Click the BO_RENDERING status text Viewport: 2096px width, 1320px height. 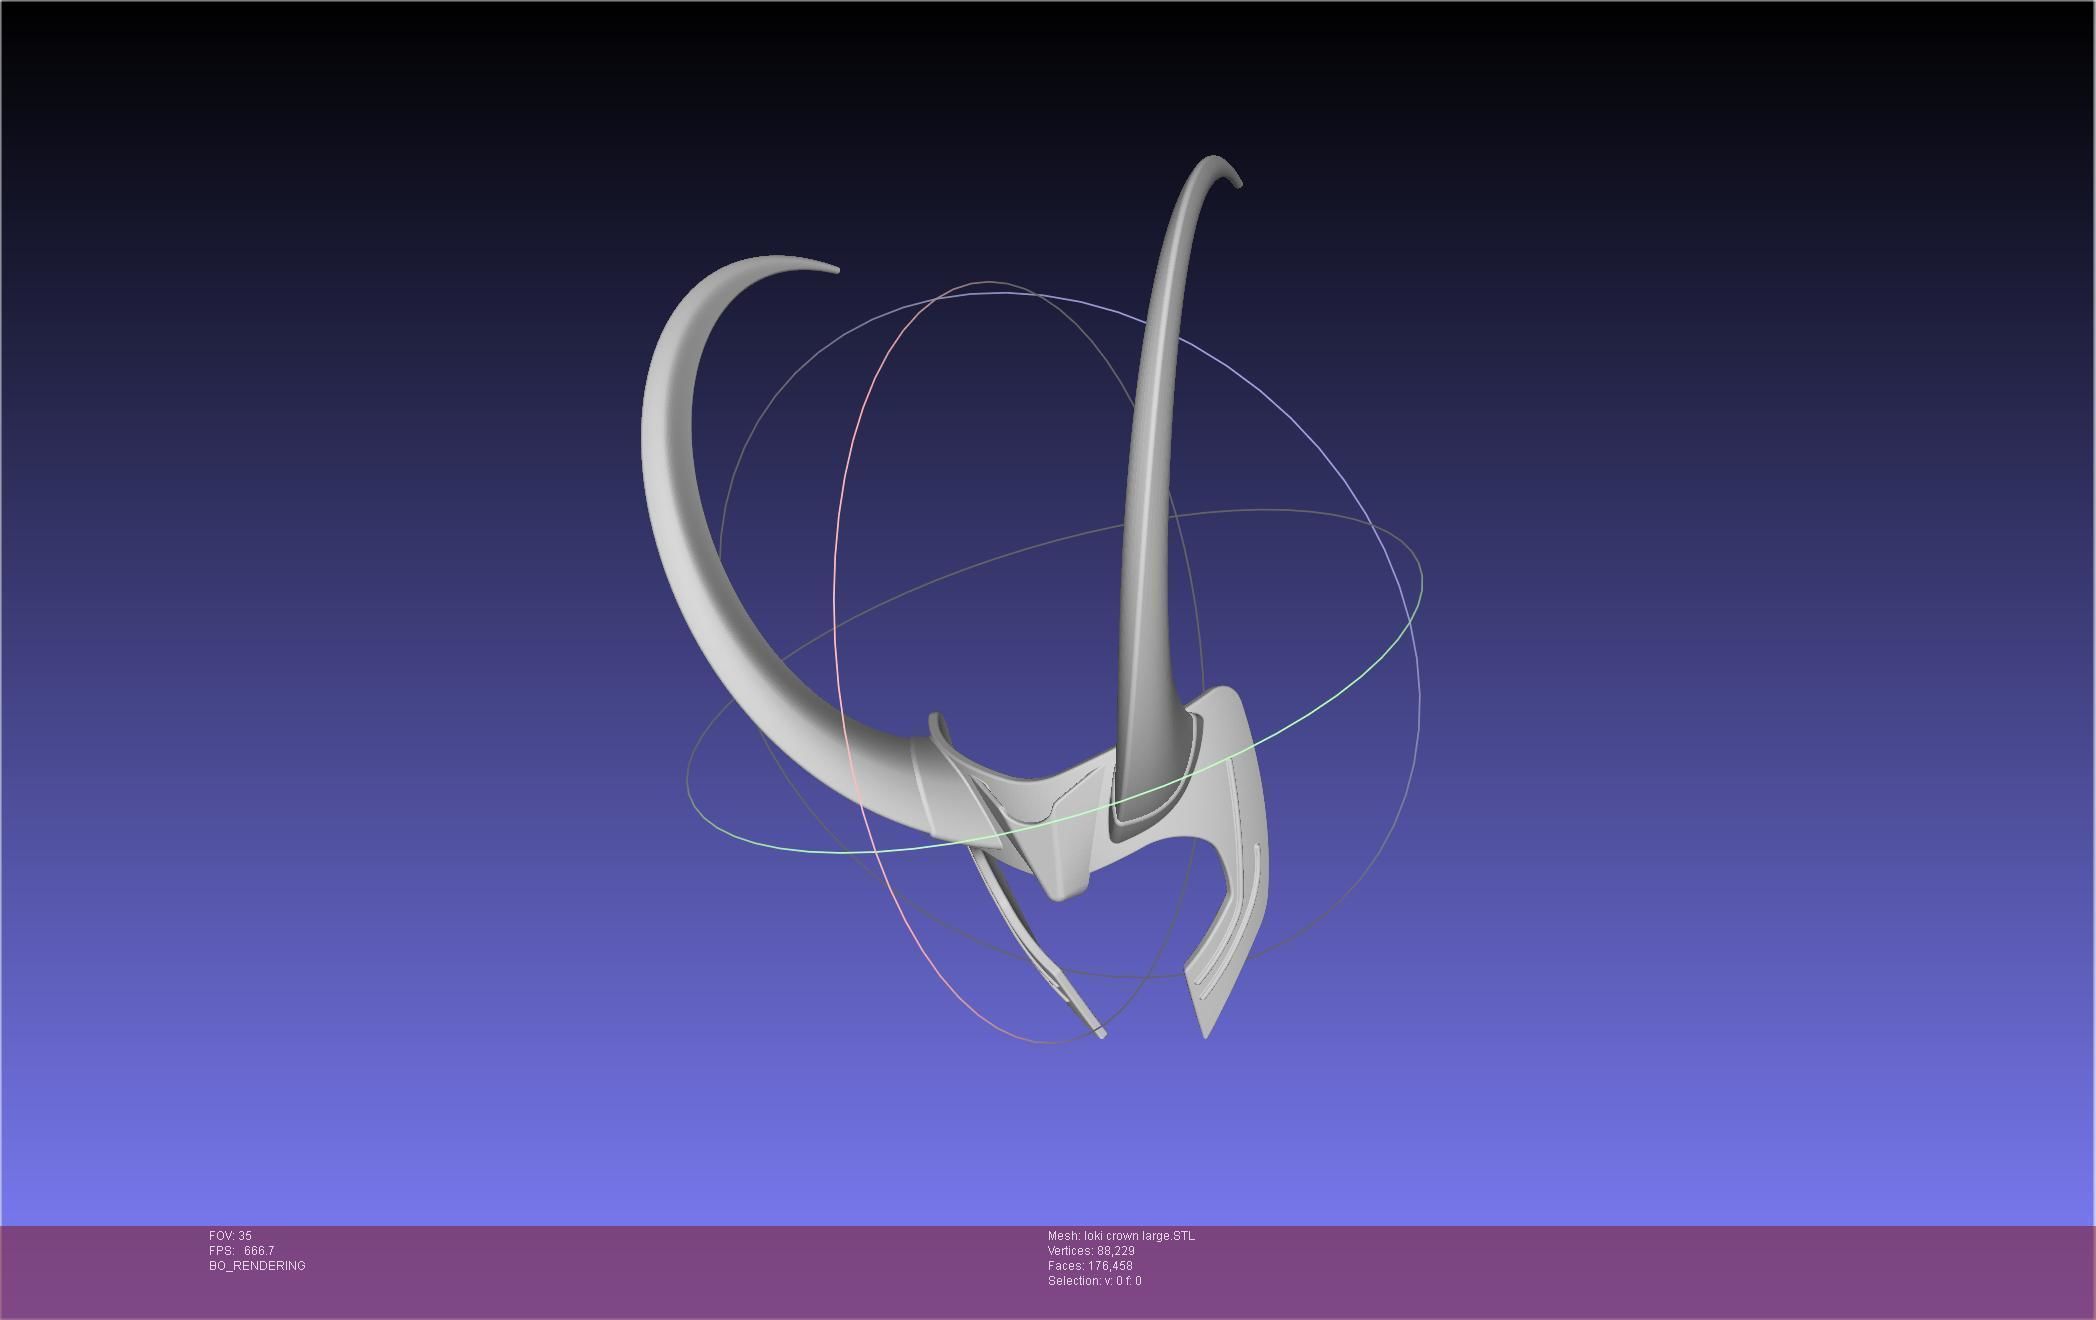click(x=257, y=1266)
